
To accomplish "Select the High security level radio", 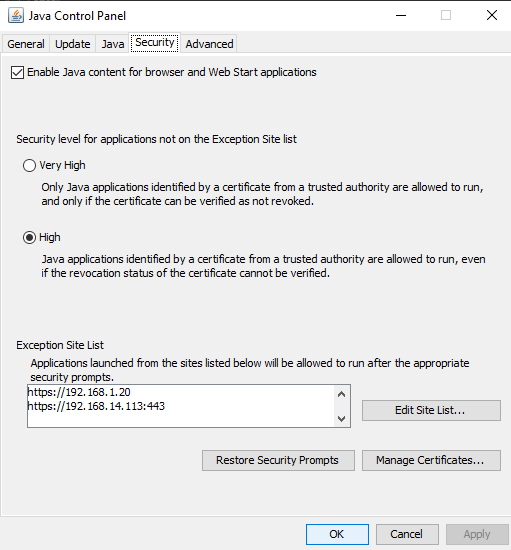I will (29, 237).
